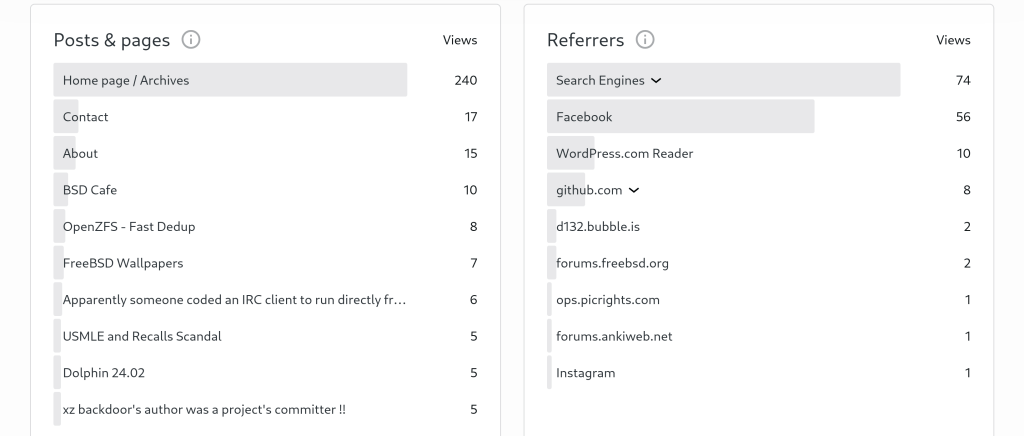Select the Instagram referrer row
The image size is (1024, 436).
[x=586, y=373]
